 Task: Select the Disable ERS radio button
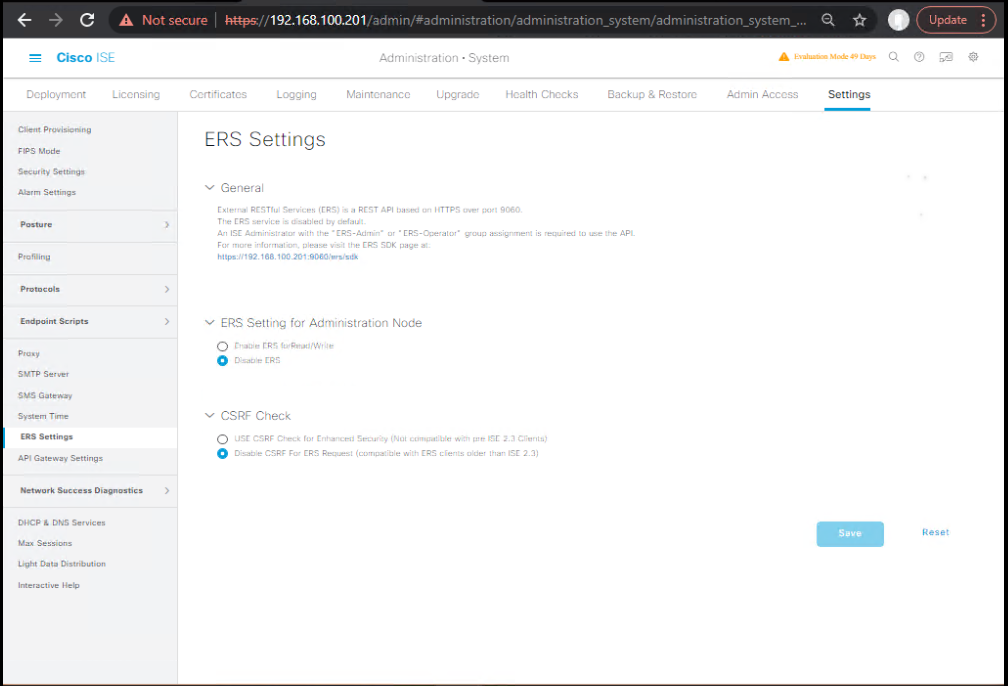pyautogui.click(x=222, y=361)
